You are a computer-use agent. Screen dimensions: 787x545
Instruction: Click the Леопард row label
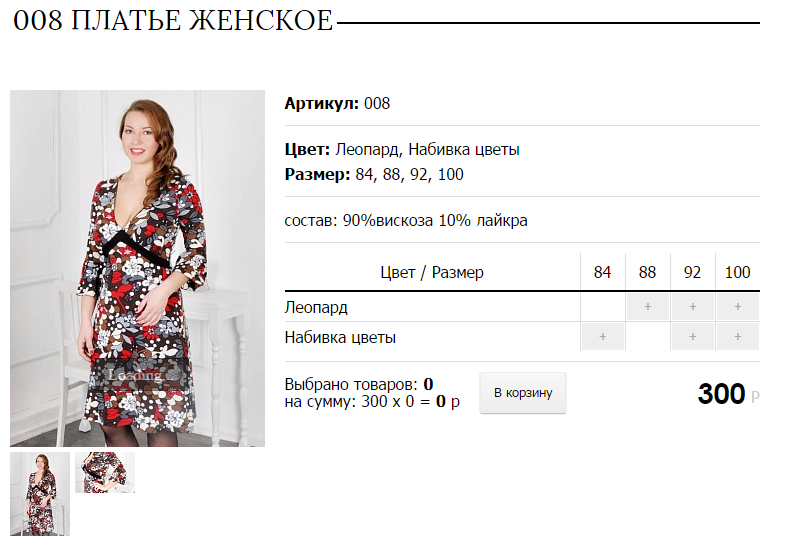tap(316, 307)
